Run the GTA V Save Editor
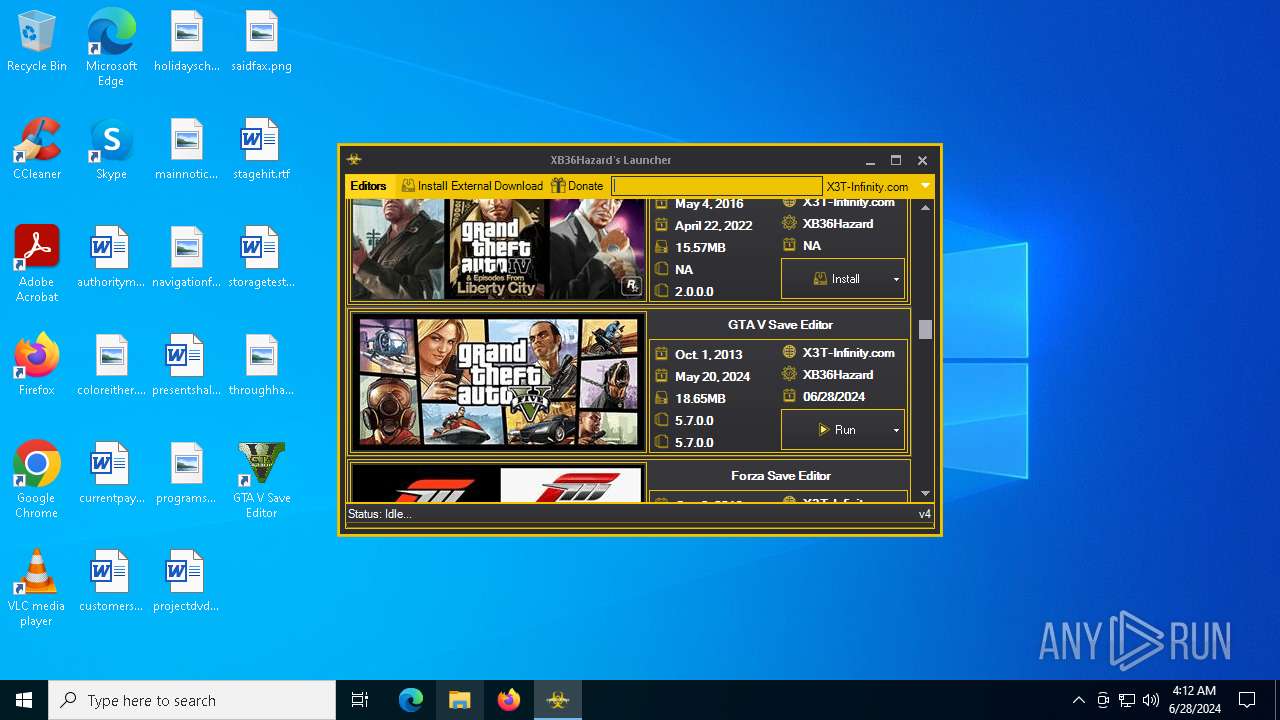 coord(836,430)
